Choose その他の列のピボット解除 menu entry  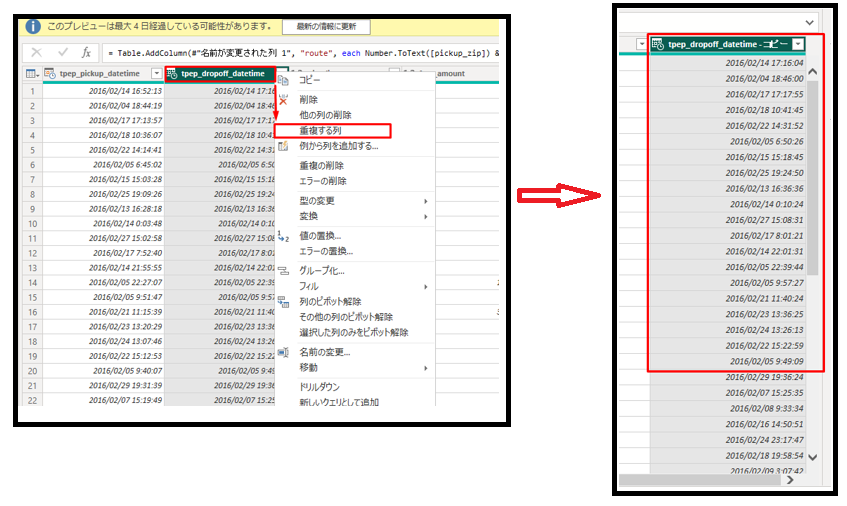click(x=346, y=317)
